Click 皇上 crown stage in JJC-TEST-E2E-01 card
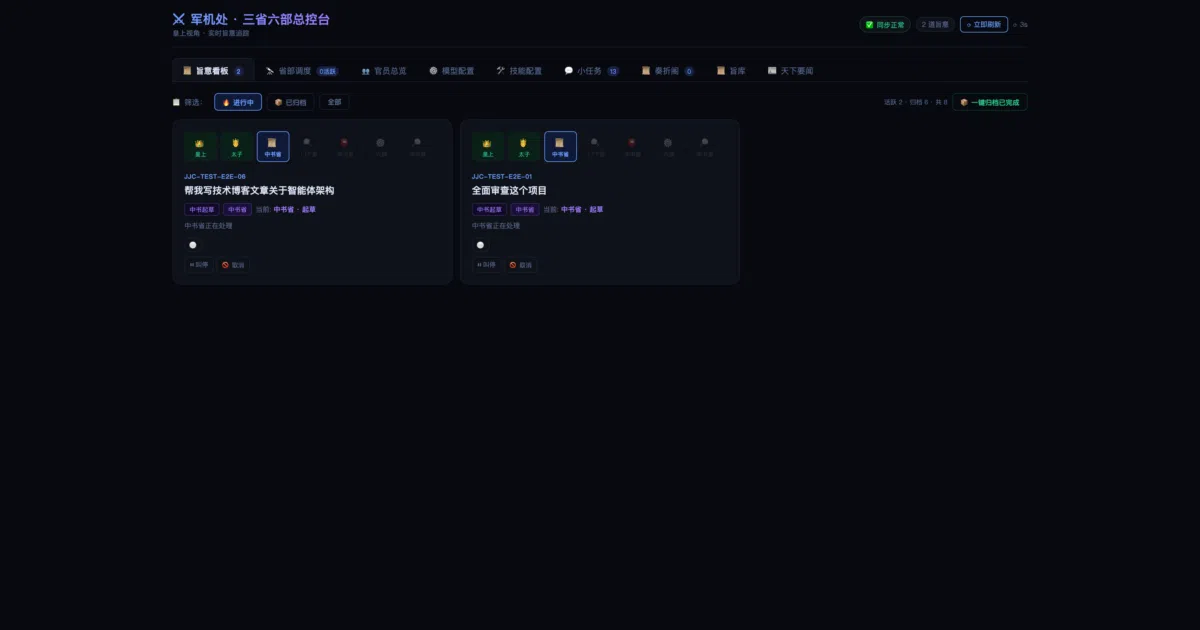Viewport: 1200px width, 630px height. click(x=488, y=147)
